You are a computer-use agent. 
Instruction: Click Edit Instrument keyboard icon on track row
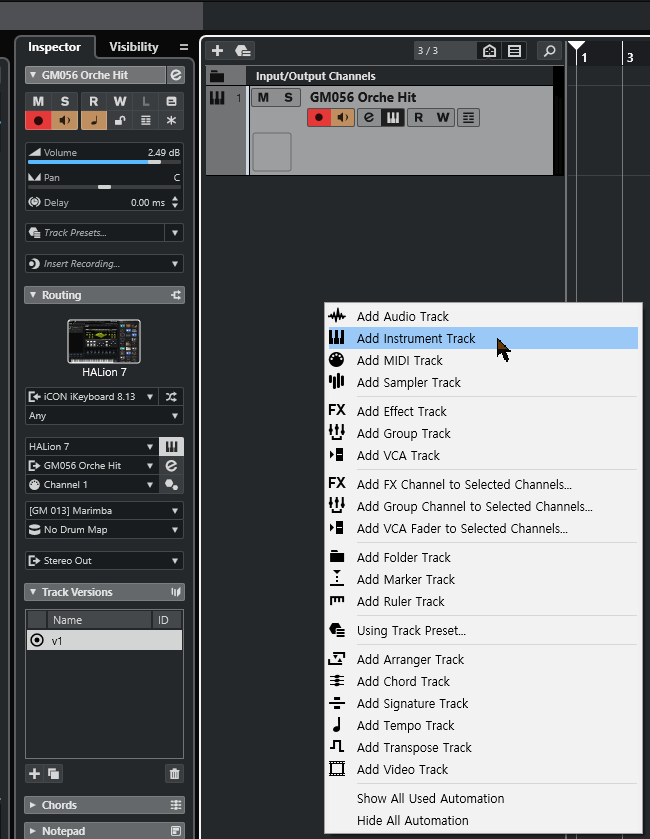pos(393,117)
